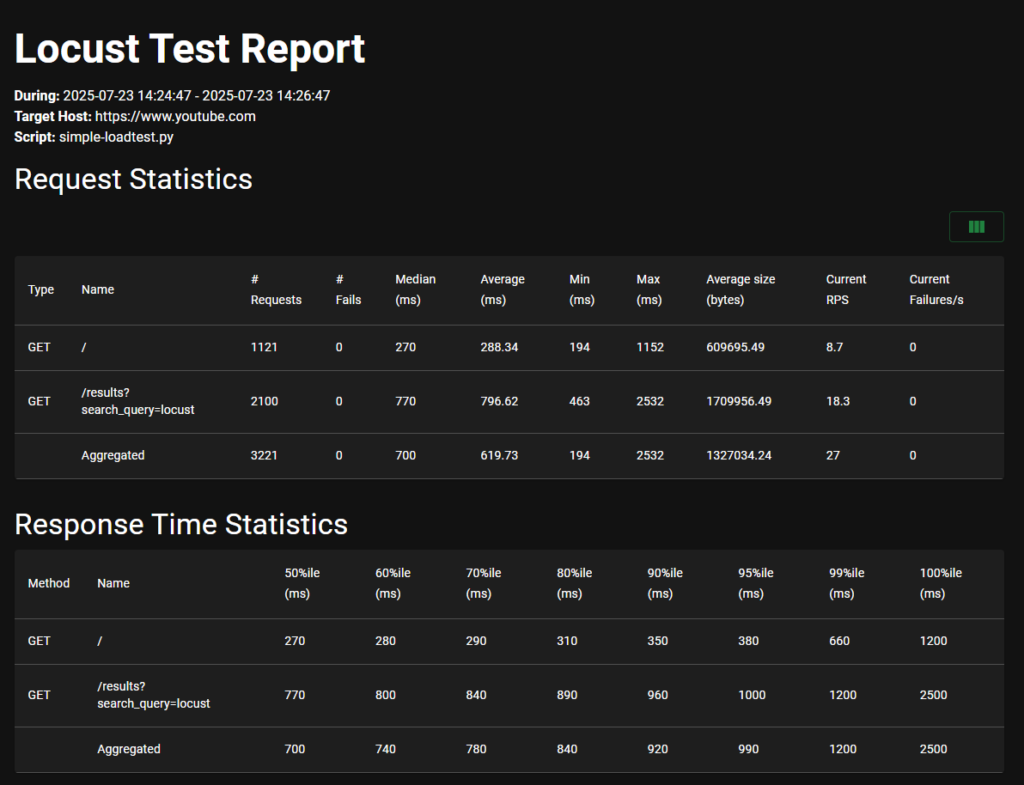Sort by Average size (bytes) header
The width and height of the screenshot is (1024, 785).
(x=740, y=290)
